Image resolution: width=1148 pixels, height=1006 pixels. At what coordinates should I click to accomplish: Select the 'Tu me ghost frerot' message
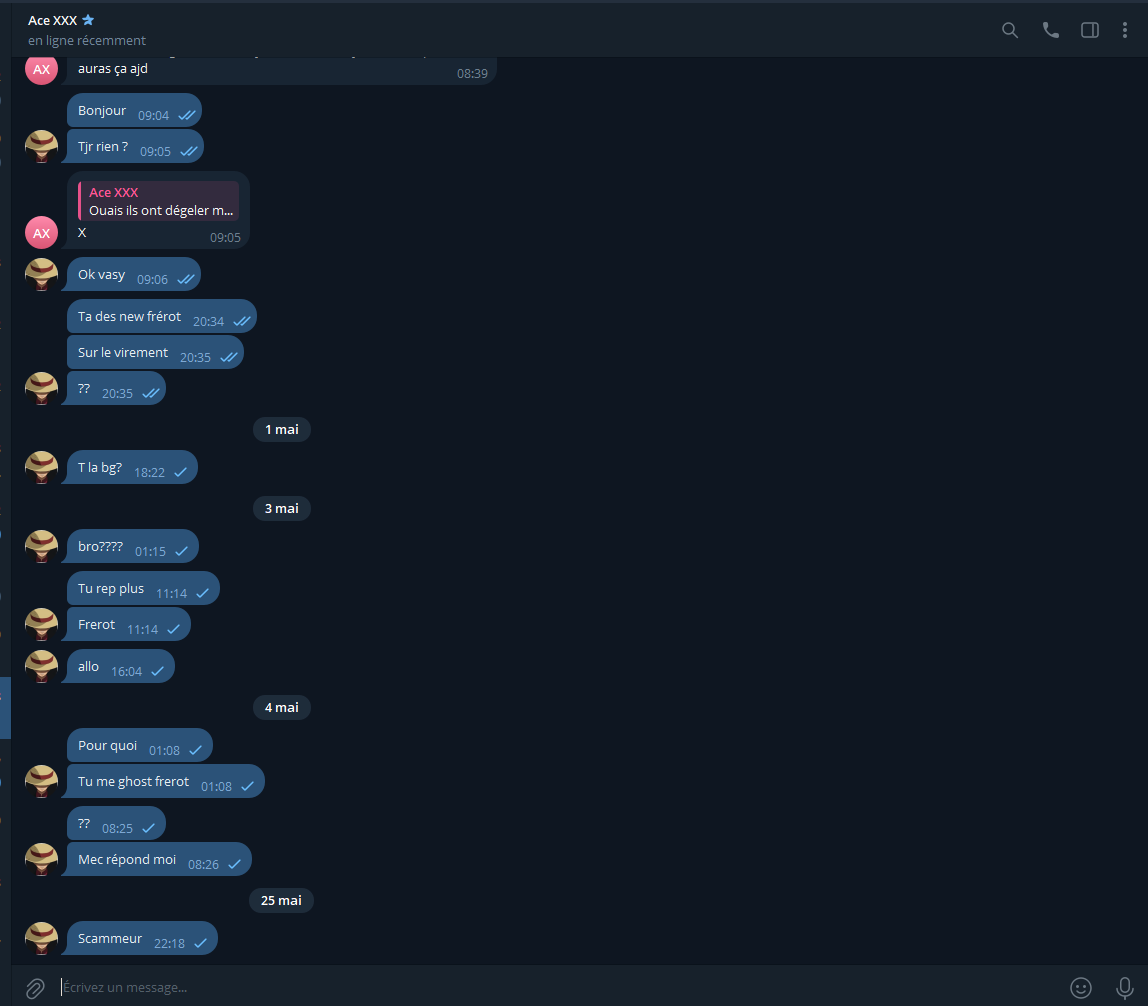[165, 782]
